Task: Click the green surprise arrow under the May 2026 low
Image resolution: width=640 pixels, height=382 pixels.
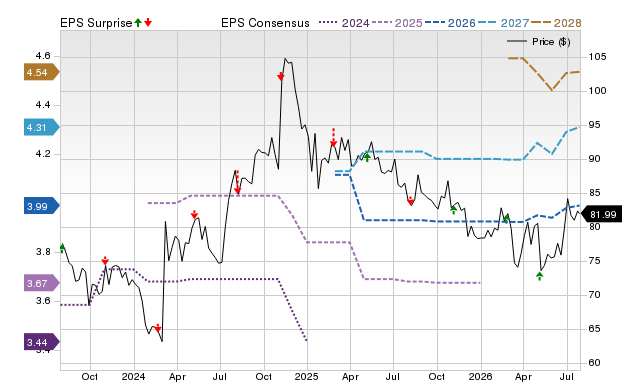Action: coord(540,276)
